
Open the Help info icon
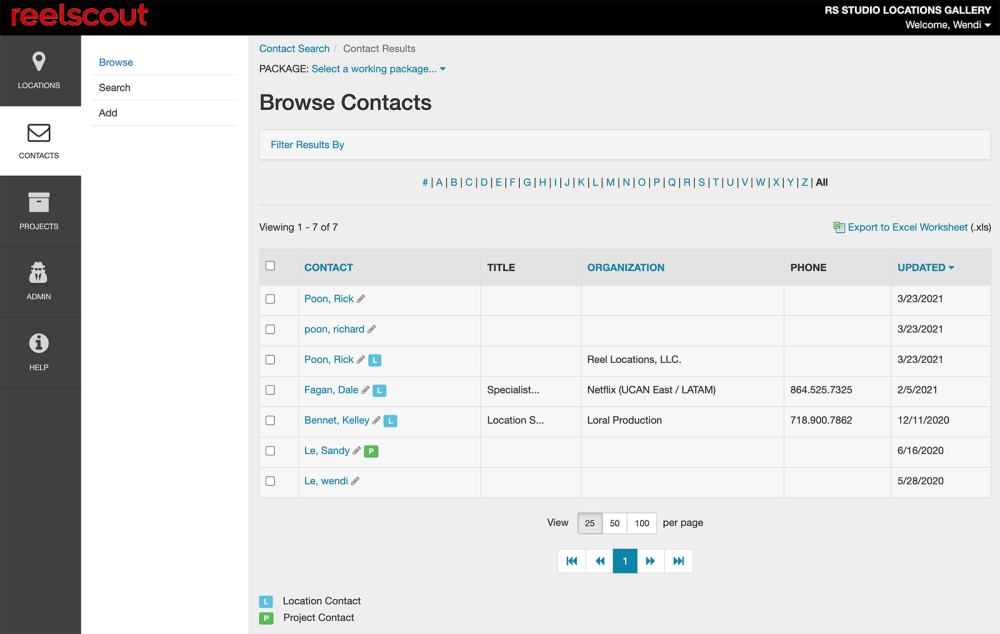tap(39, 343)
